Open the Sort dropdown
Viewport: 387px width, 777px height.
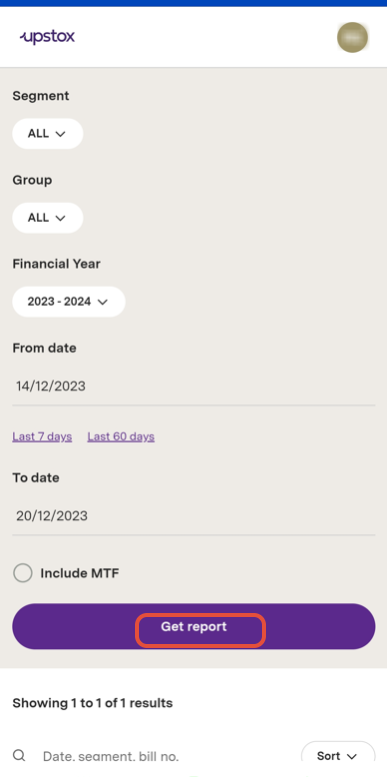click(338, 756)
